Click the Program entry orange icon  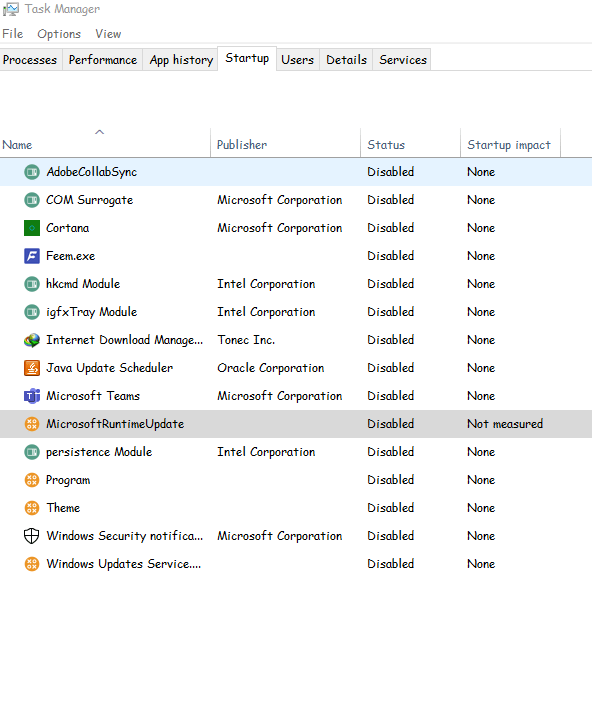tap(32, 480)
